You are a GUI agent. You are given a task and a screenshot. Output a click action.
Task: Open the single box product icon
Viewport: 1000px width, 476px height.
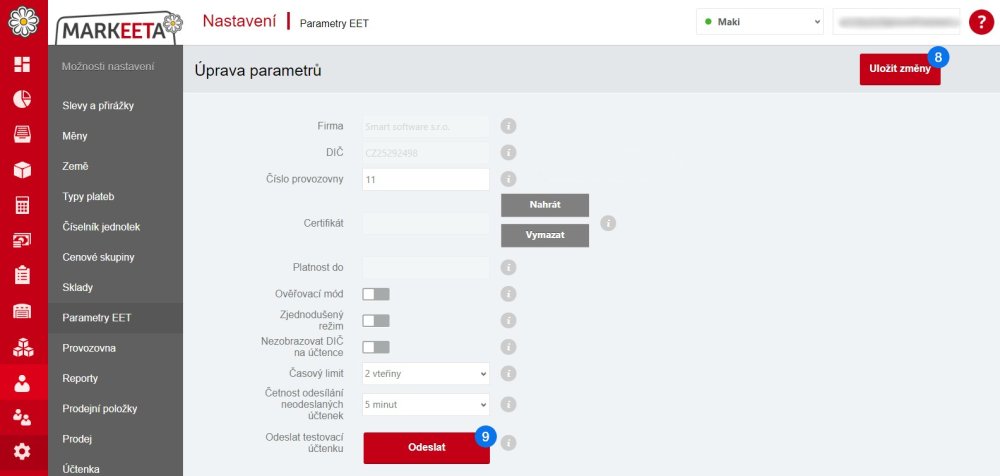22,169
